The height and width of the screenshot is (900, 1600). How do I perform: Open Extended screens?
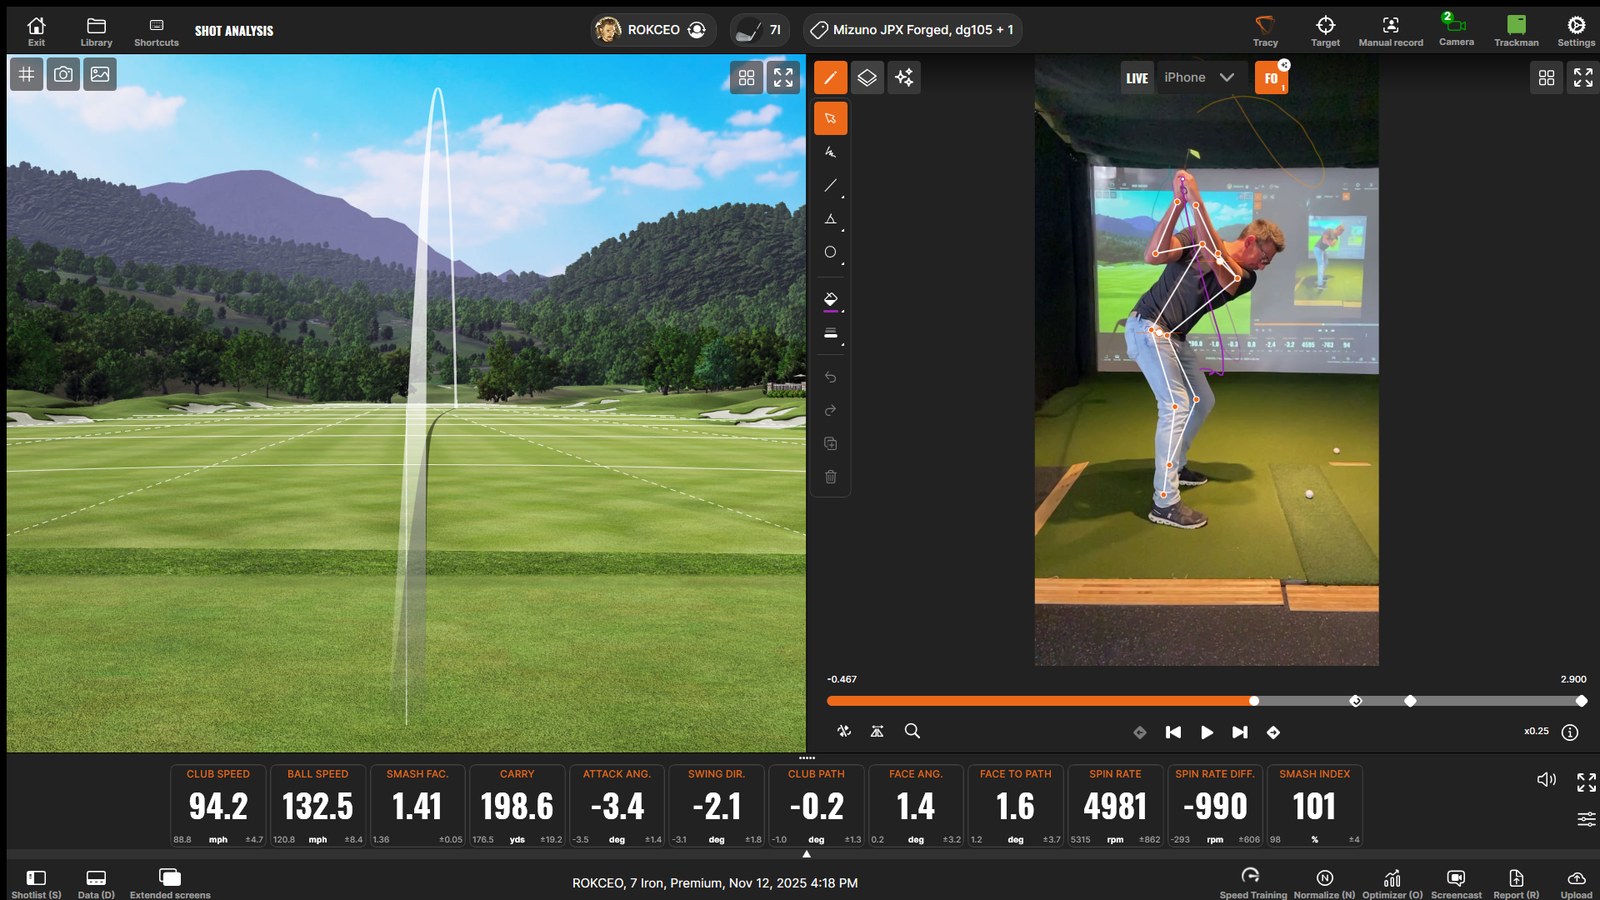pyautogui.click(x=170, y=883)
